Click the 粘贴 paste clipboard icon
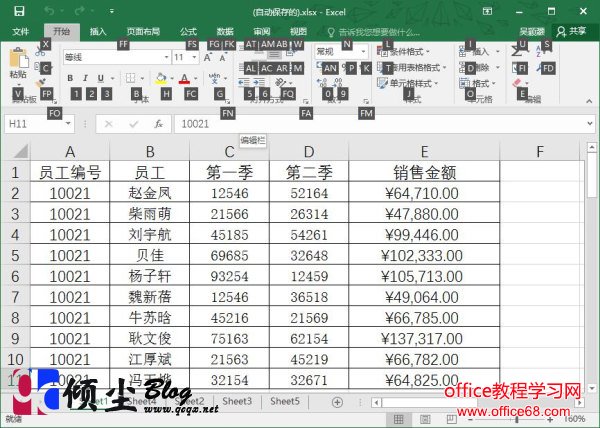 tap(18, 59)
